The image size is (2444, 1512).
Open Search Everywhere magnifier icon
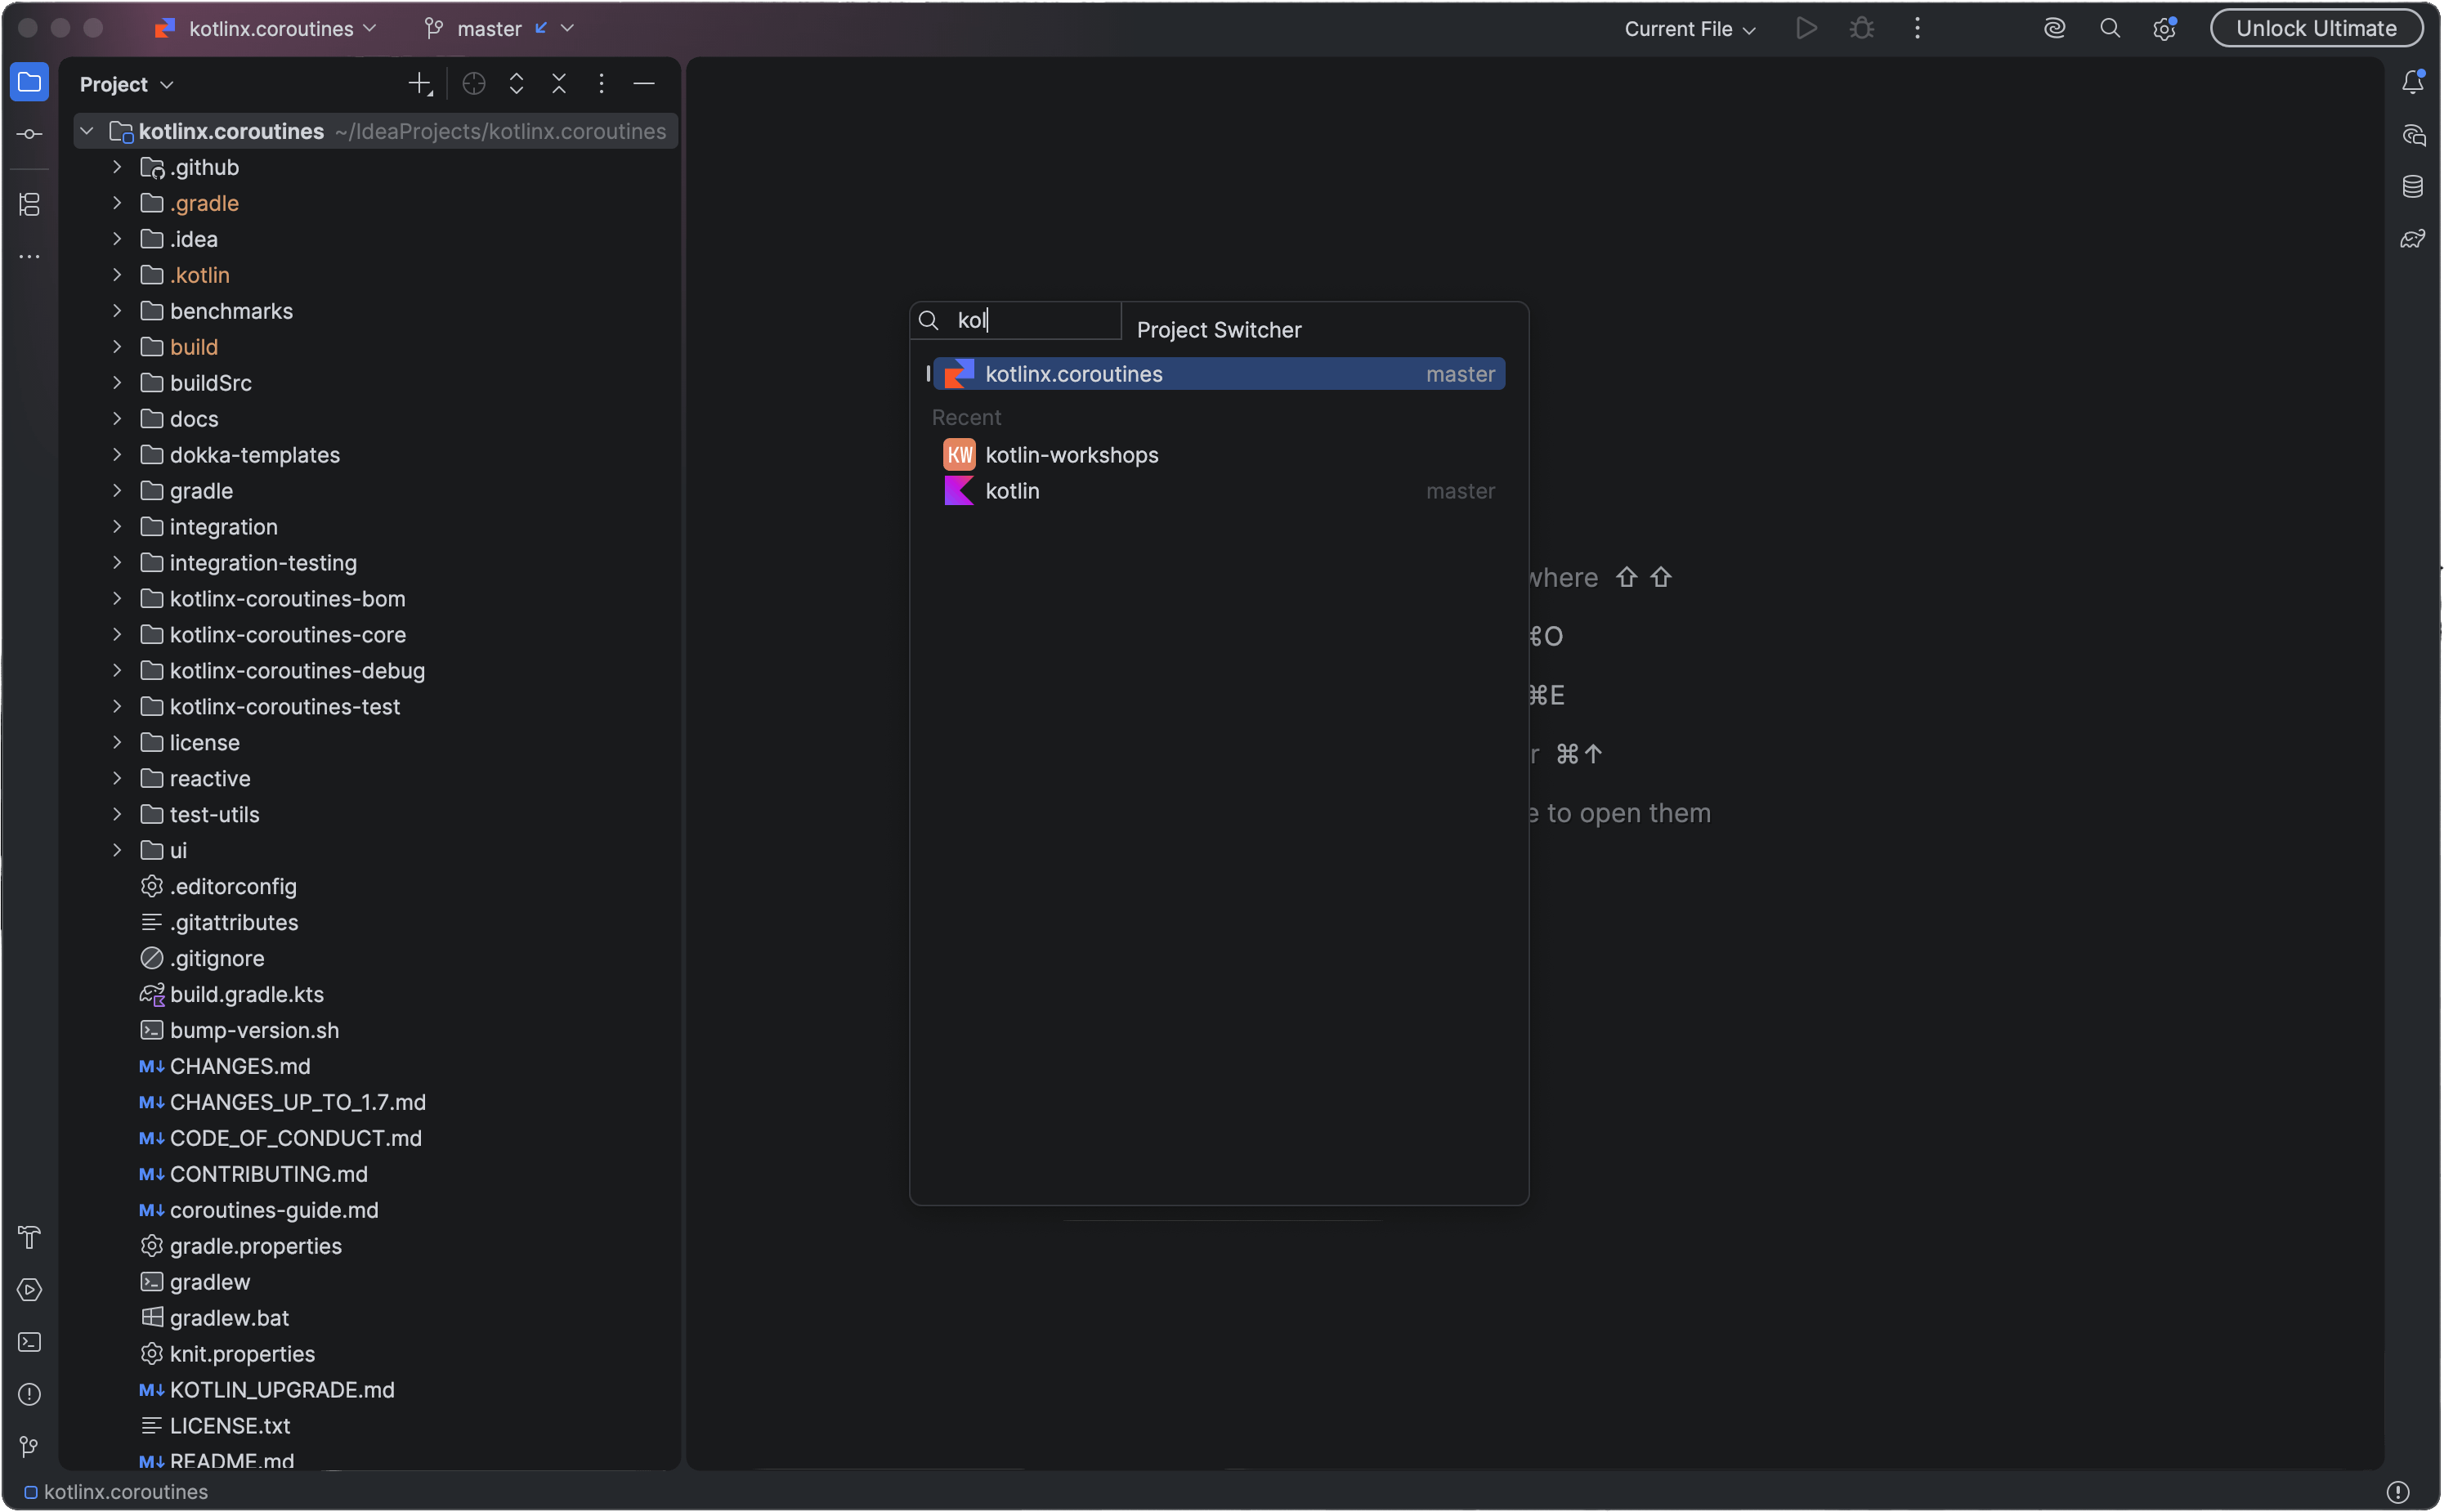click(x=2110, y=28)
